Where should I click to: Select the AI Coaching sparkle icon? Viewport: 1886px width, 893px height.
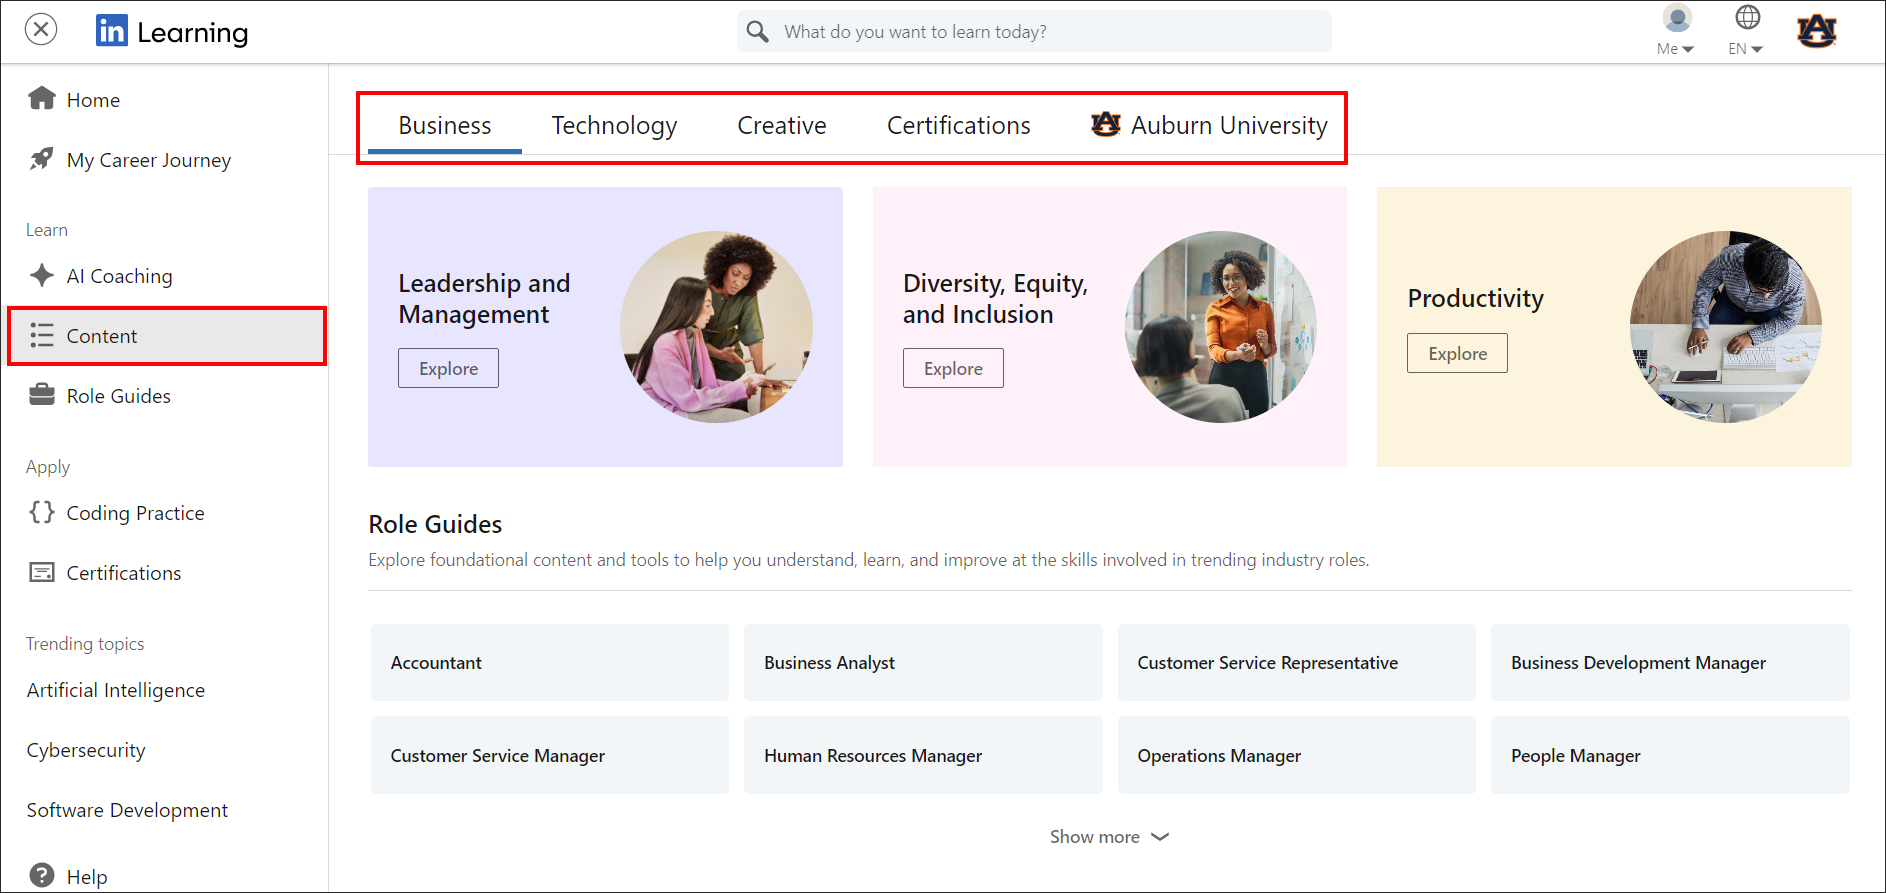(x=42, y=275)
